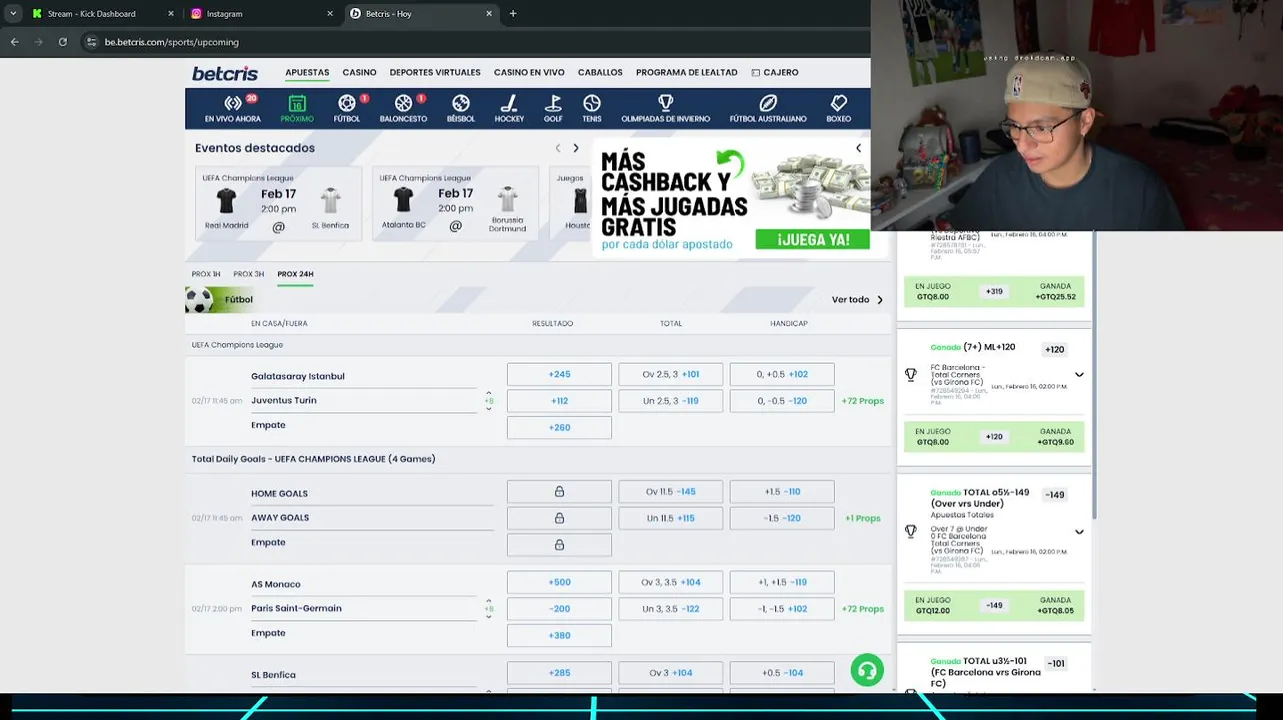Click the trophy icon on Total Corners bet
This screenshot has width=1283, height=720.
point(910,375)
